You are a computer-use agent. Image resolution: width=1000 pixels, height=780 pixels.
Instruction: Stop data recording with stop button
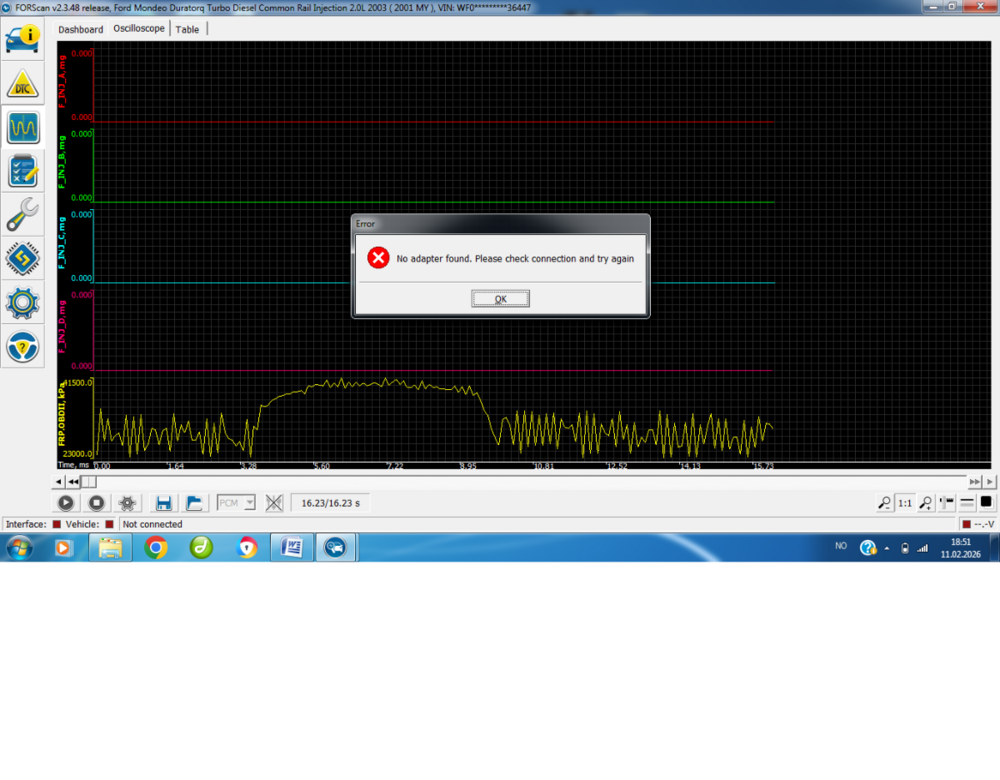96,503
